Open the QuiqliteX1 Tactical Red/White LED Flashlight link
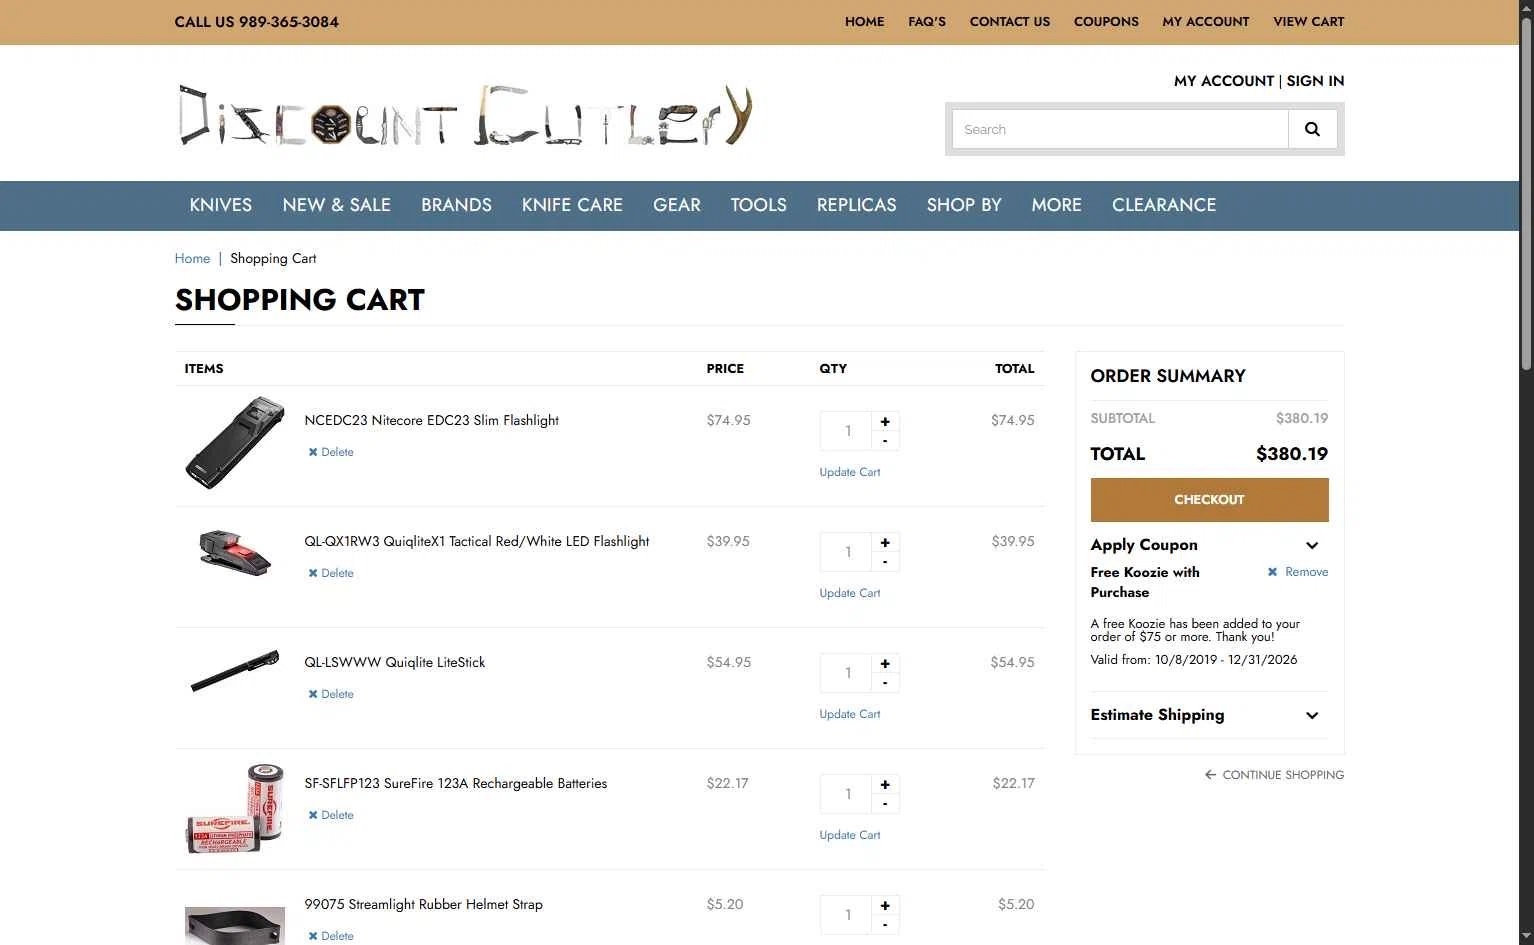Viewport: 1534px width, 945px height. (x=477, y=541)
